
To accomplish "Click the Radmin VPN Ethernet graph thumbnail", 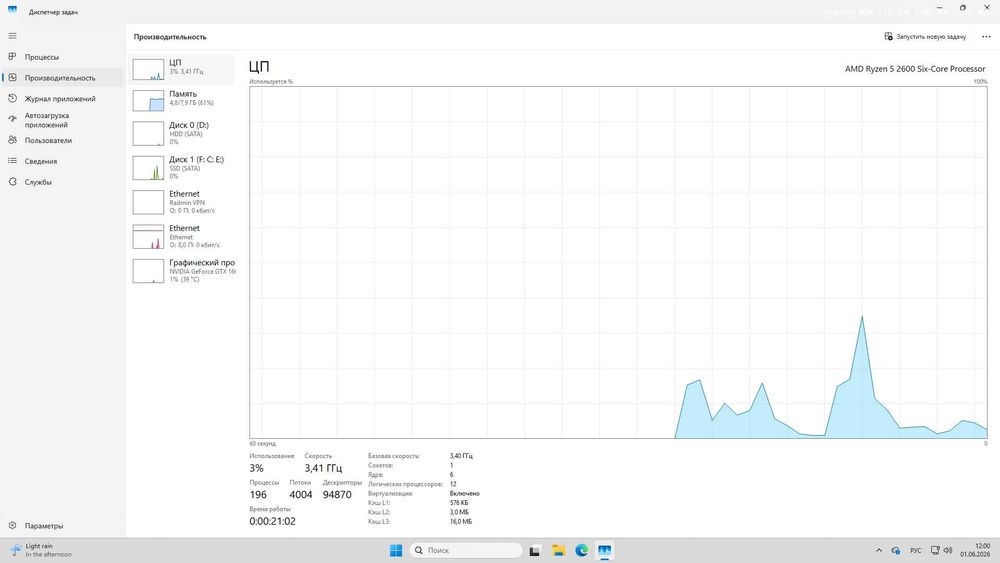I will point(148,202).
